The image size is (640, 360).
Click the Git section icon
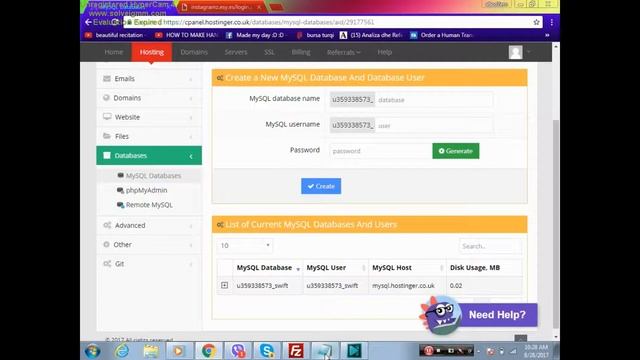coord(107,264)
